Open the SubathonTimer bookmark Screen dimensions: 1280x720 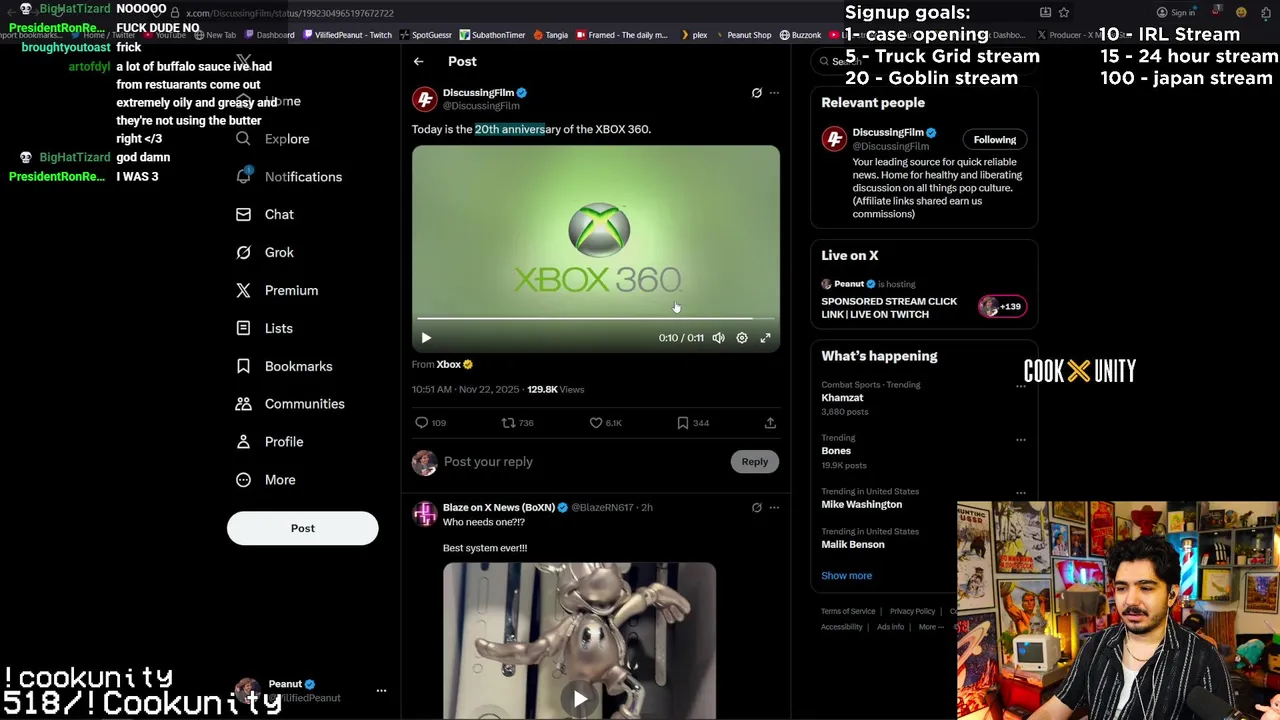(x=492, y=35)
